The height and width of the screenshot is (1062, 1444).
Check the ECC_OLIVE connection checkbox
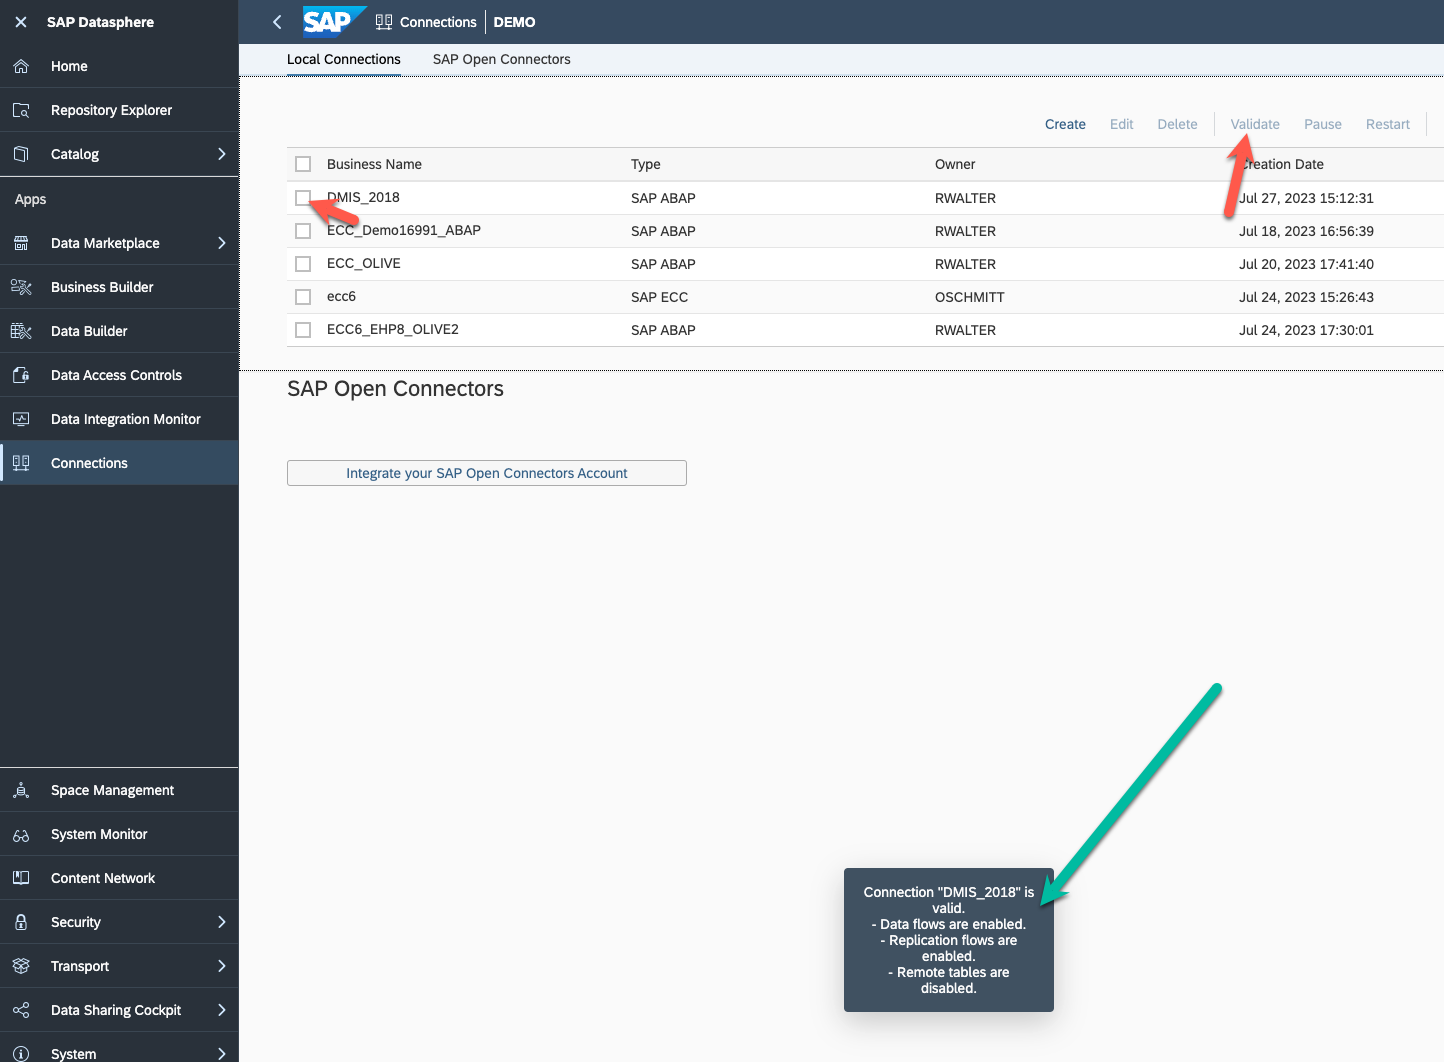303,264
